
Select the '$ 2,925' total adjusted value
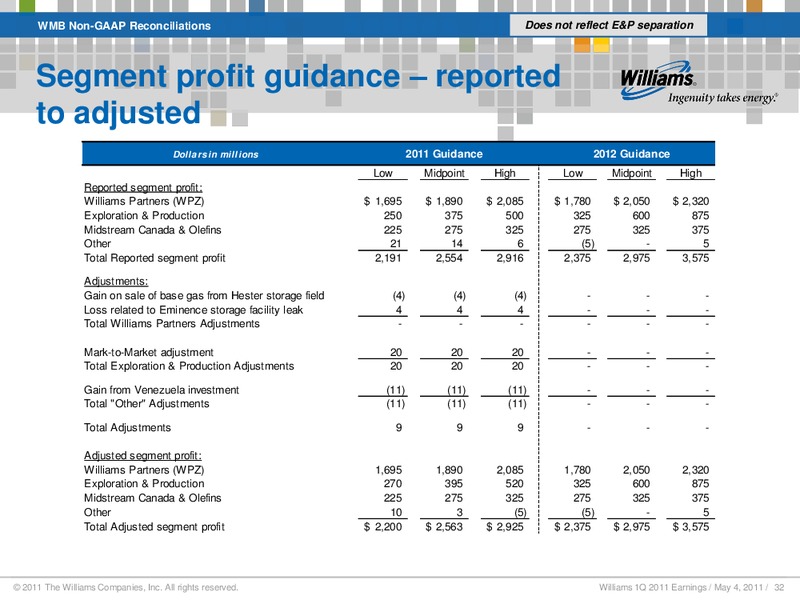(x=505, y=527)
